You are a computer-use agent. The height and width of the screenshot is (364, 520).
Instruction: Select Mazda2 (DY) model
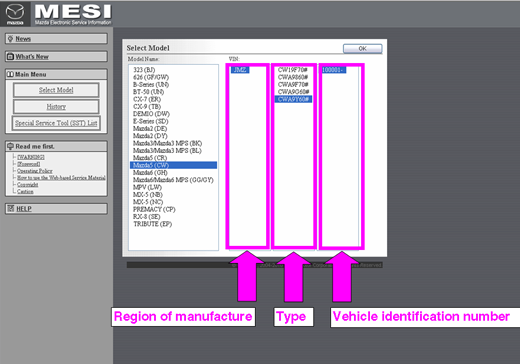pos(150,136)
